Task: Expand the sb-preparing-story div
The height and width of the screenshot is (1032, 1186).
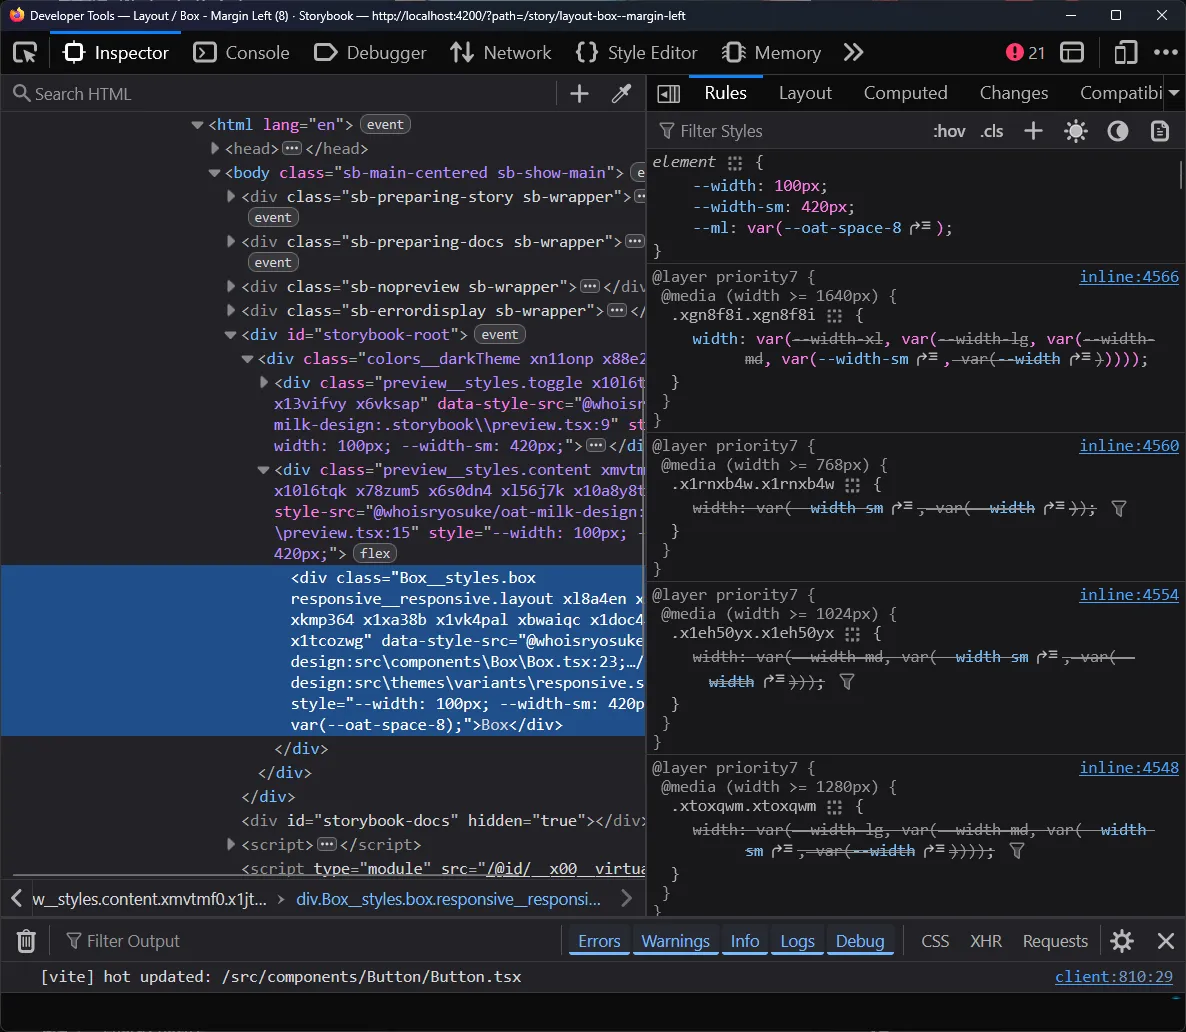Action: [230, 196]
